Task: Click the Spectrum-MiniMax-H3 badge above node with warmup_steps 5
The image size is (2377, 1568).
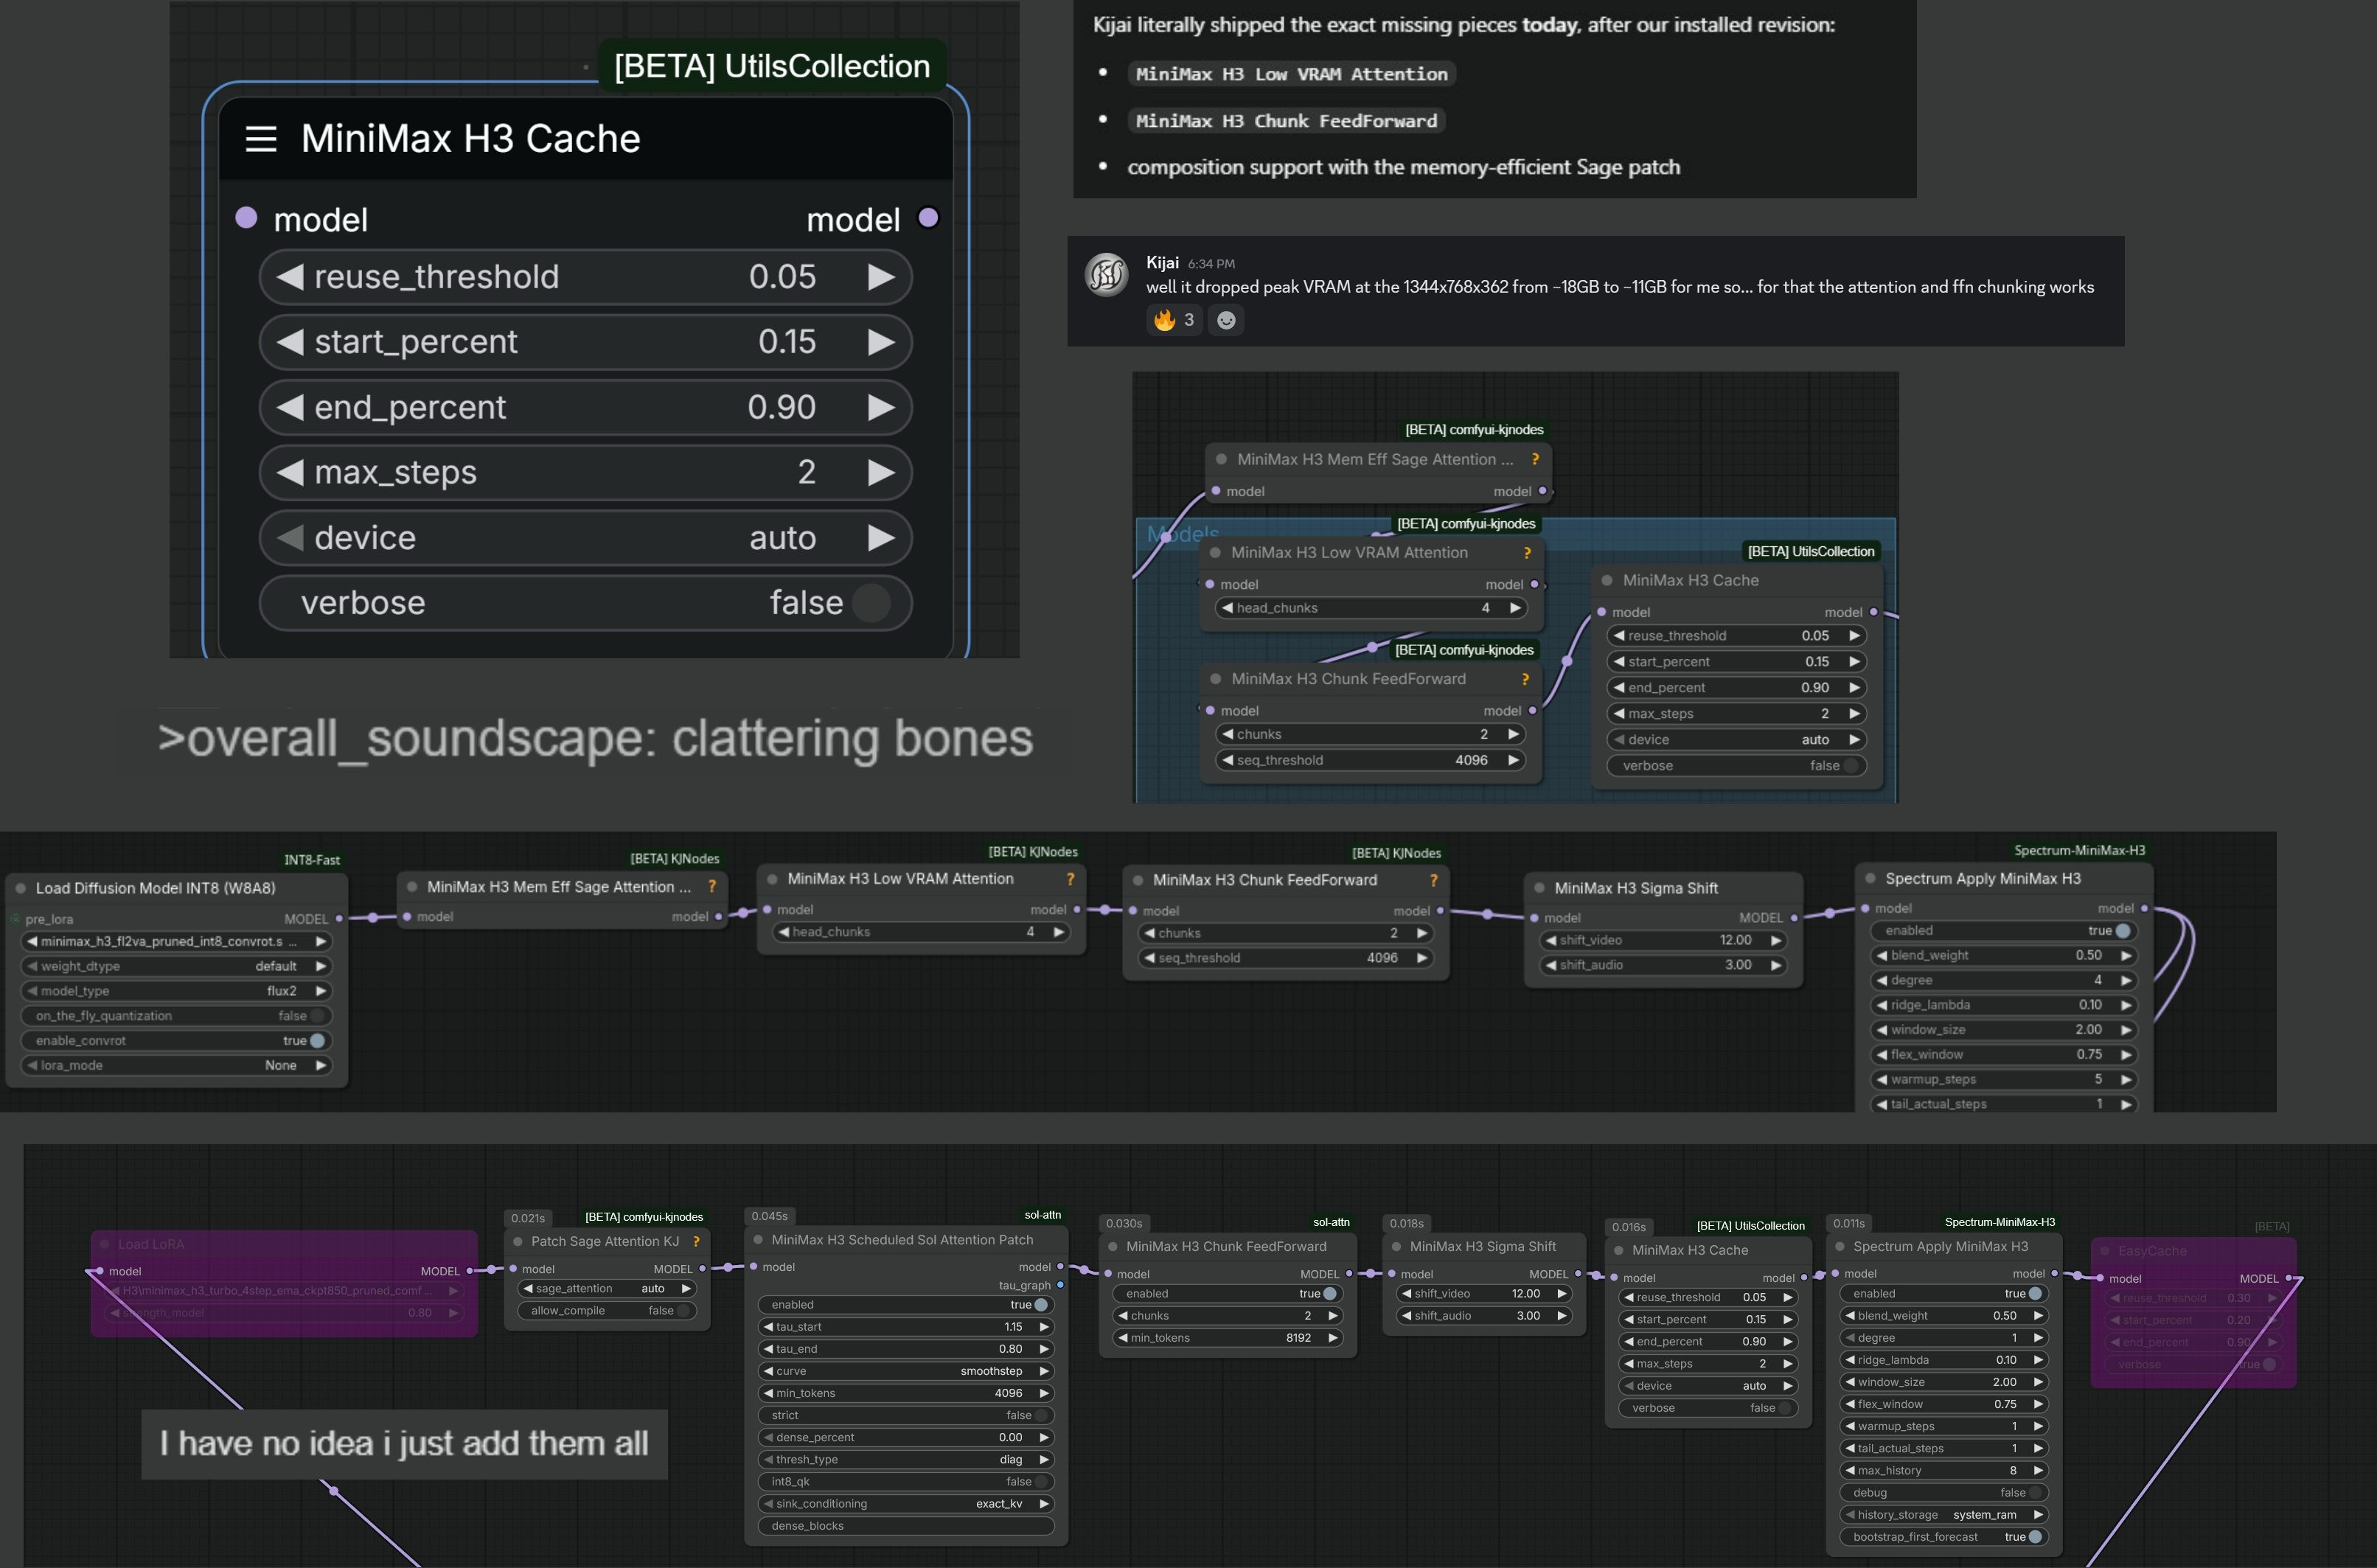Action: coord(2079,850)
